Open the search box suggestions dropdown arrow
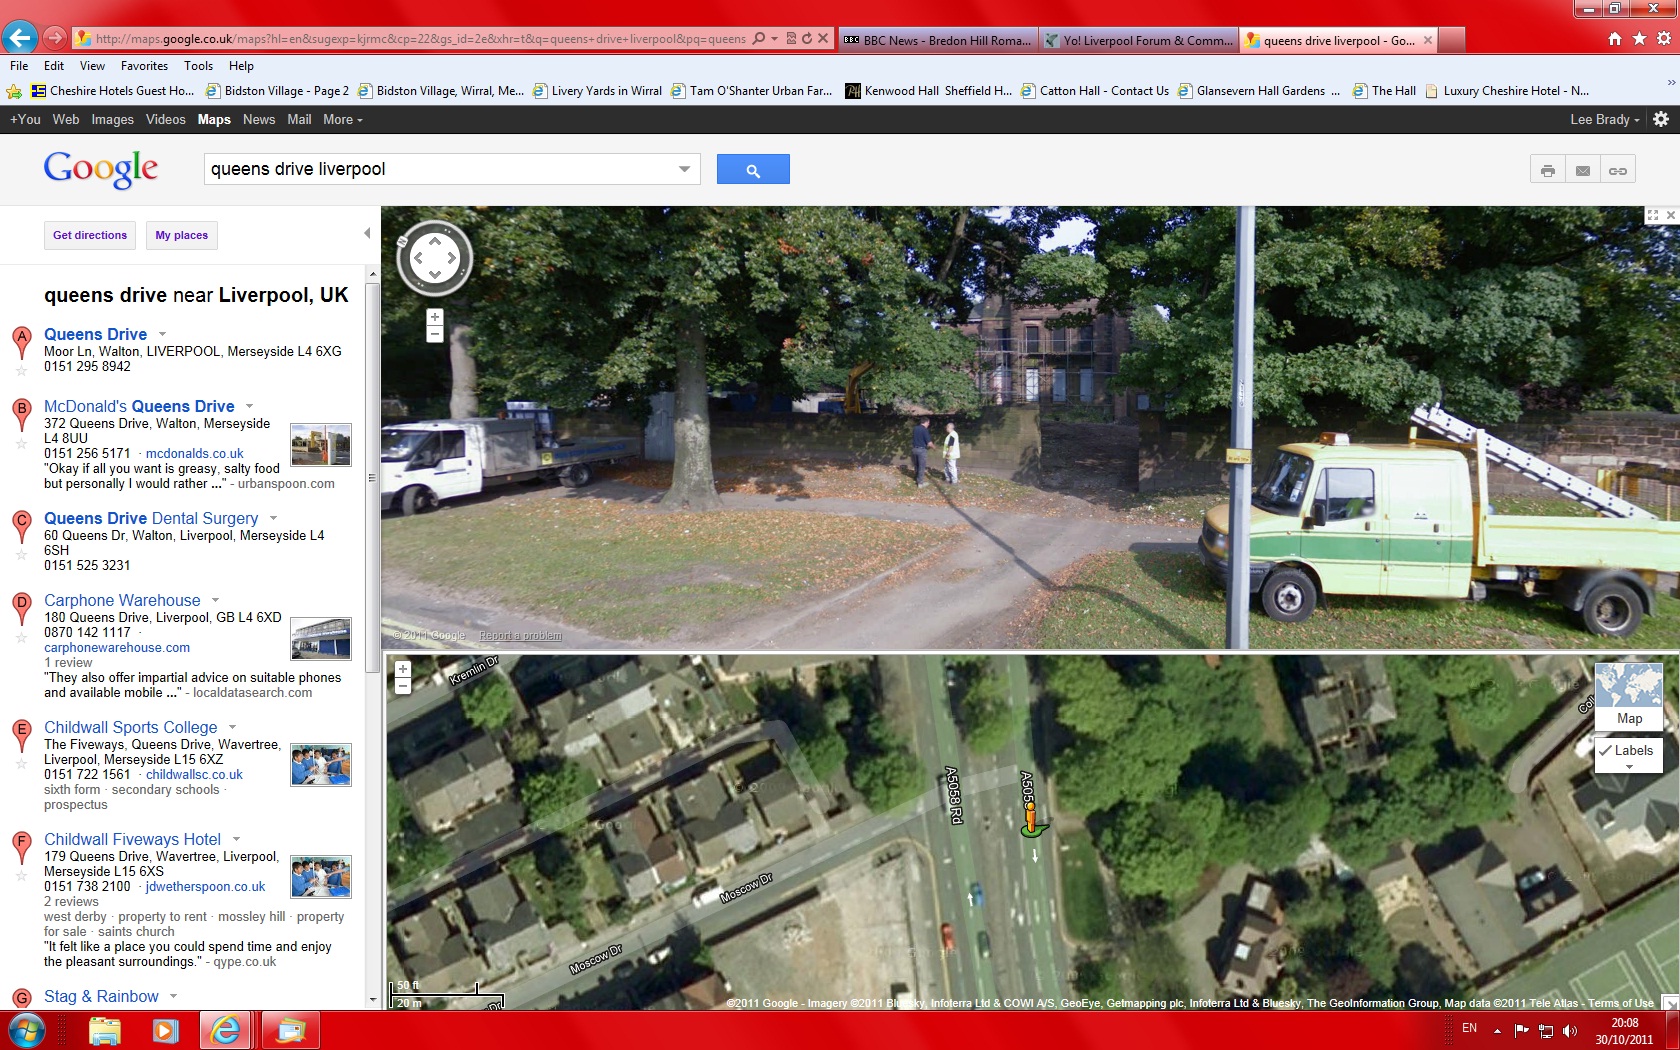The image size is (1680, 1050). coord(684,169)
